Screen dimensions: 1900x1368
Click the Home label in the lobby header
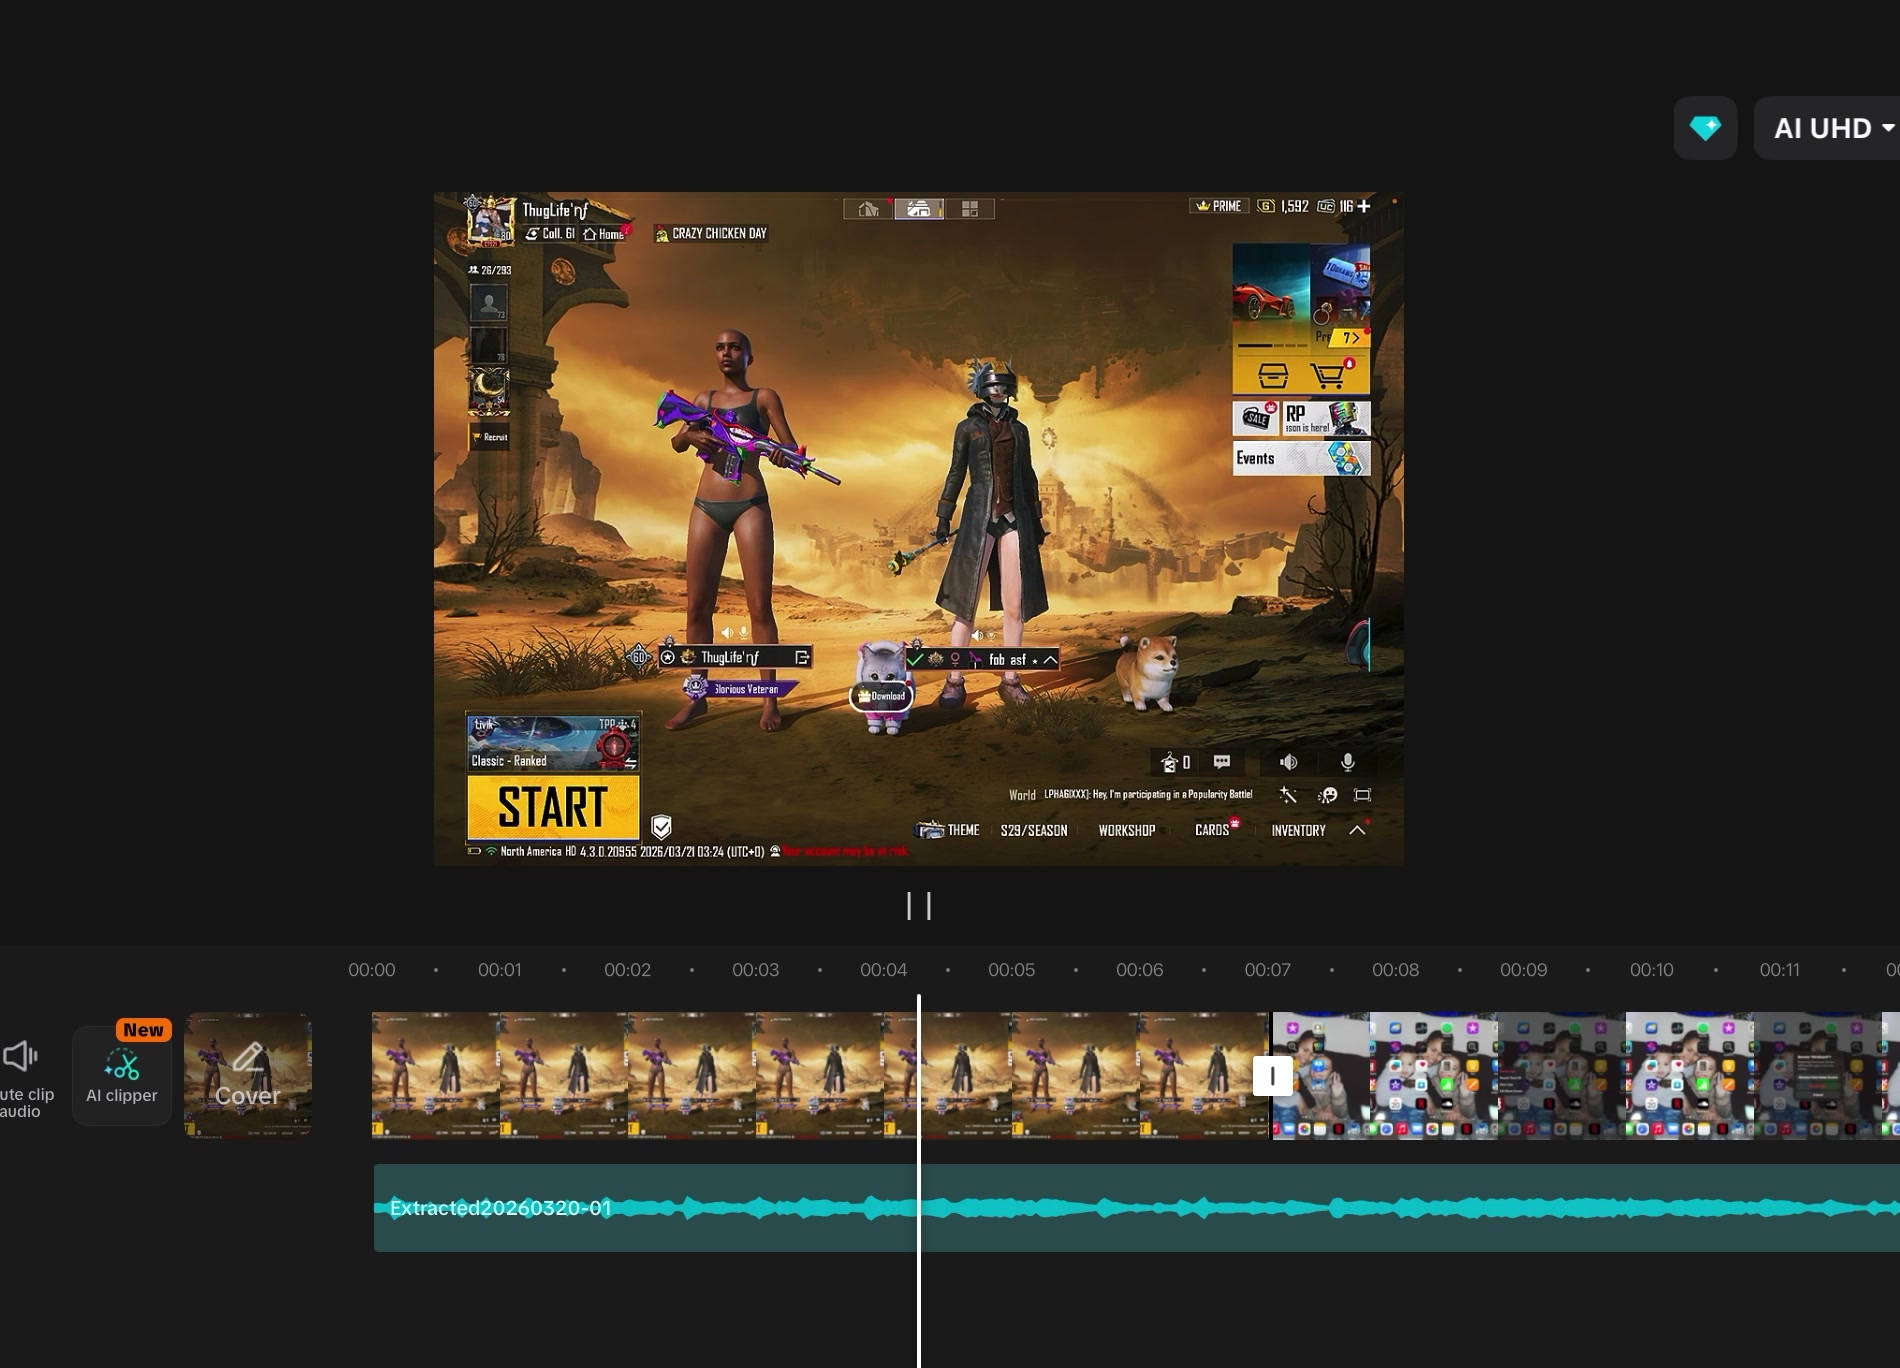[x=604, y=234]
